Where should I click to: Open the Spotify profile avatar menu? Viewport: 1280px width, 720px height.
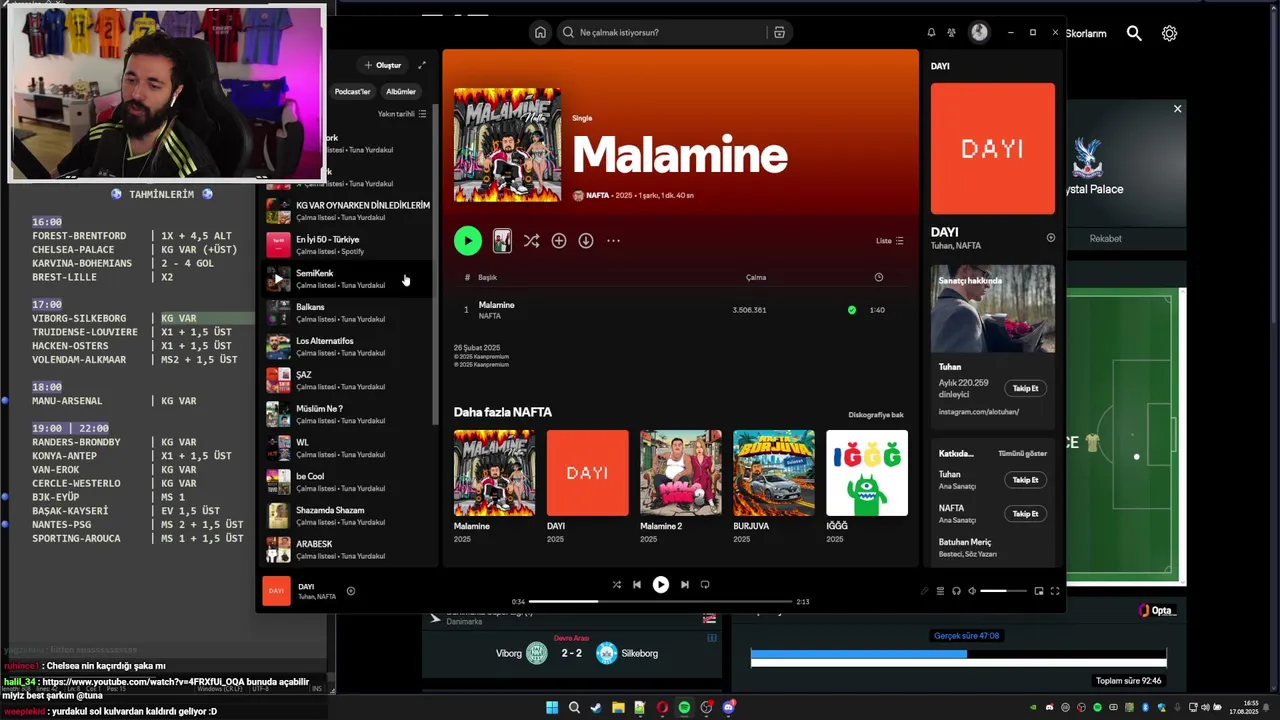click(979, 32)
